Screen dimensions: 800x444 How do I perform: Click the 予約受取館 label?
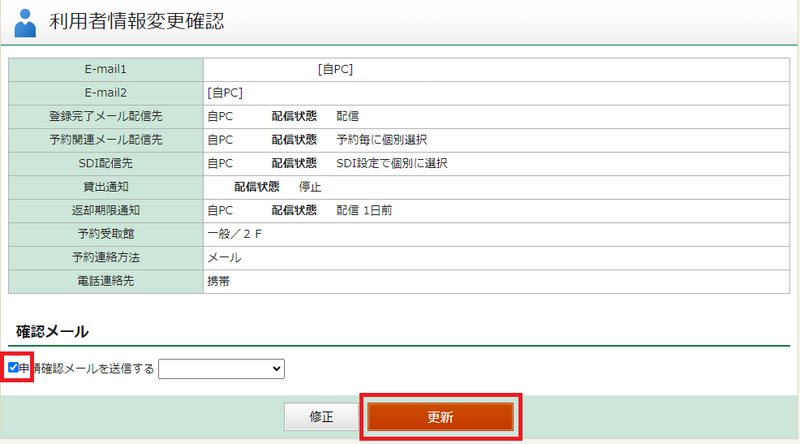click(x=106, y=234)
